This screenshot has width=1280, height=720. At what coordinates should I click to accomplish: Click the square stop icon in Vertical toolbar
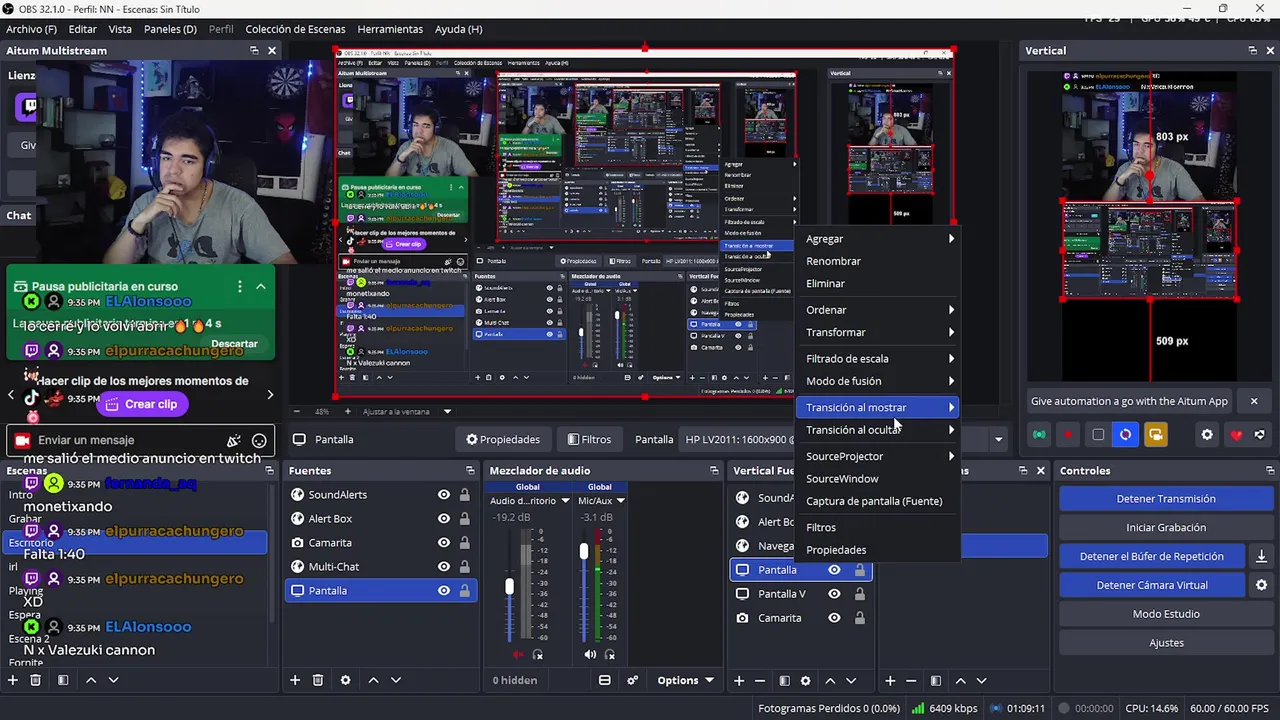point(1098,435)
